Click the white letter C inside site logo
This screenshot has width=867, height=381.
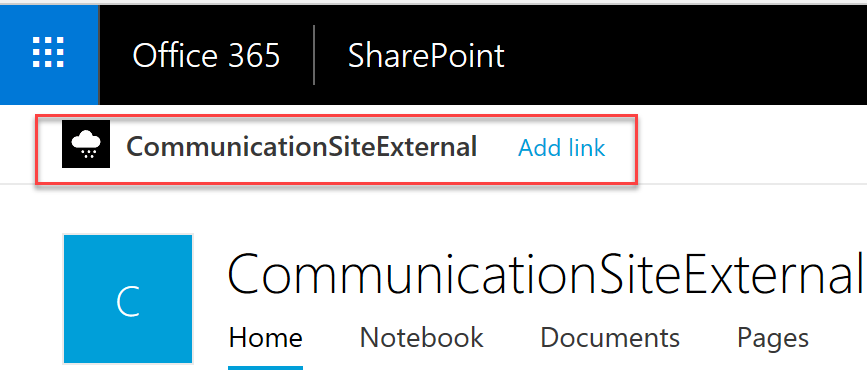point(128,302)
